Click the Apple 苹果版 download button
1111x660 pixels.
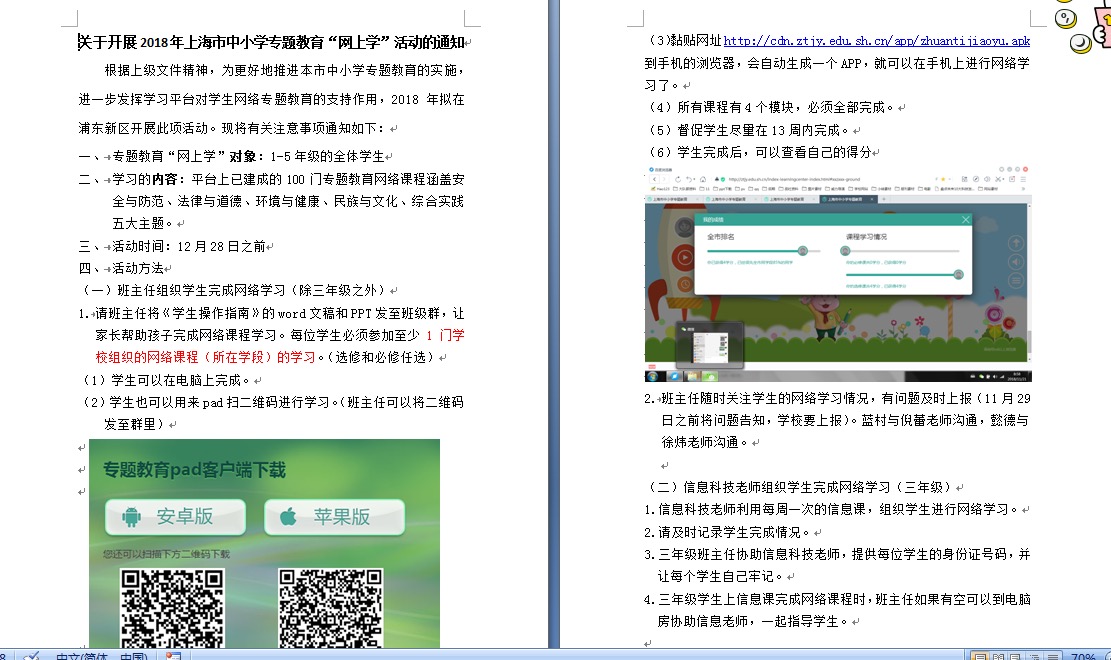coord(334,517)
